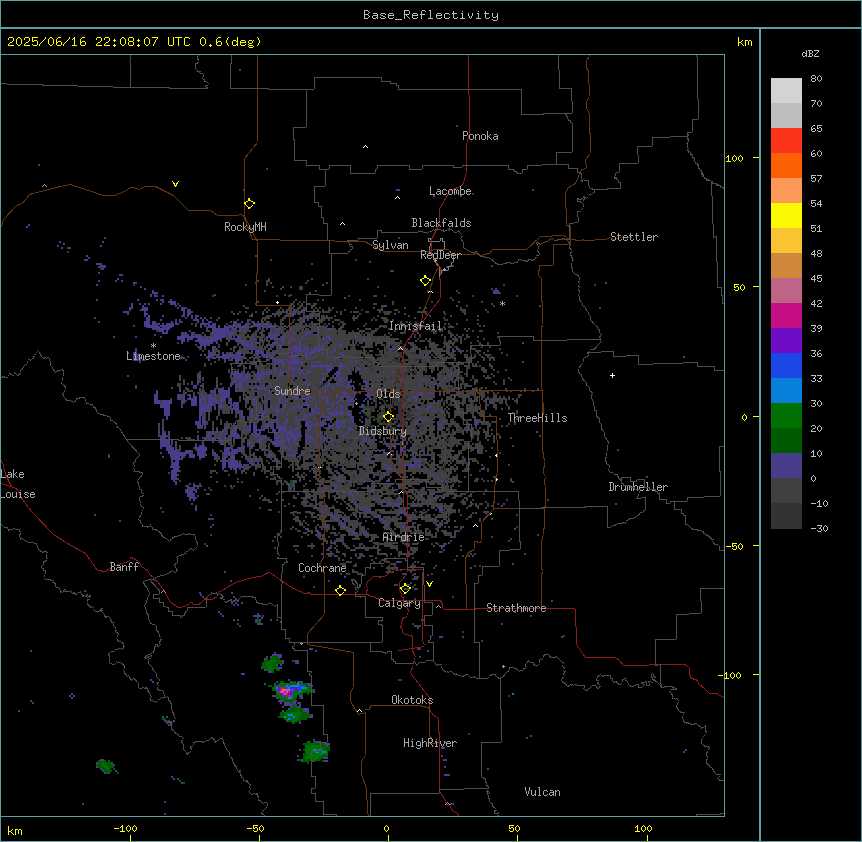Select the yellow diamond marker above Calgary label
This screenshot has width=862, height=842.
coord(405,589)
